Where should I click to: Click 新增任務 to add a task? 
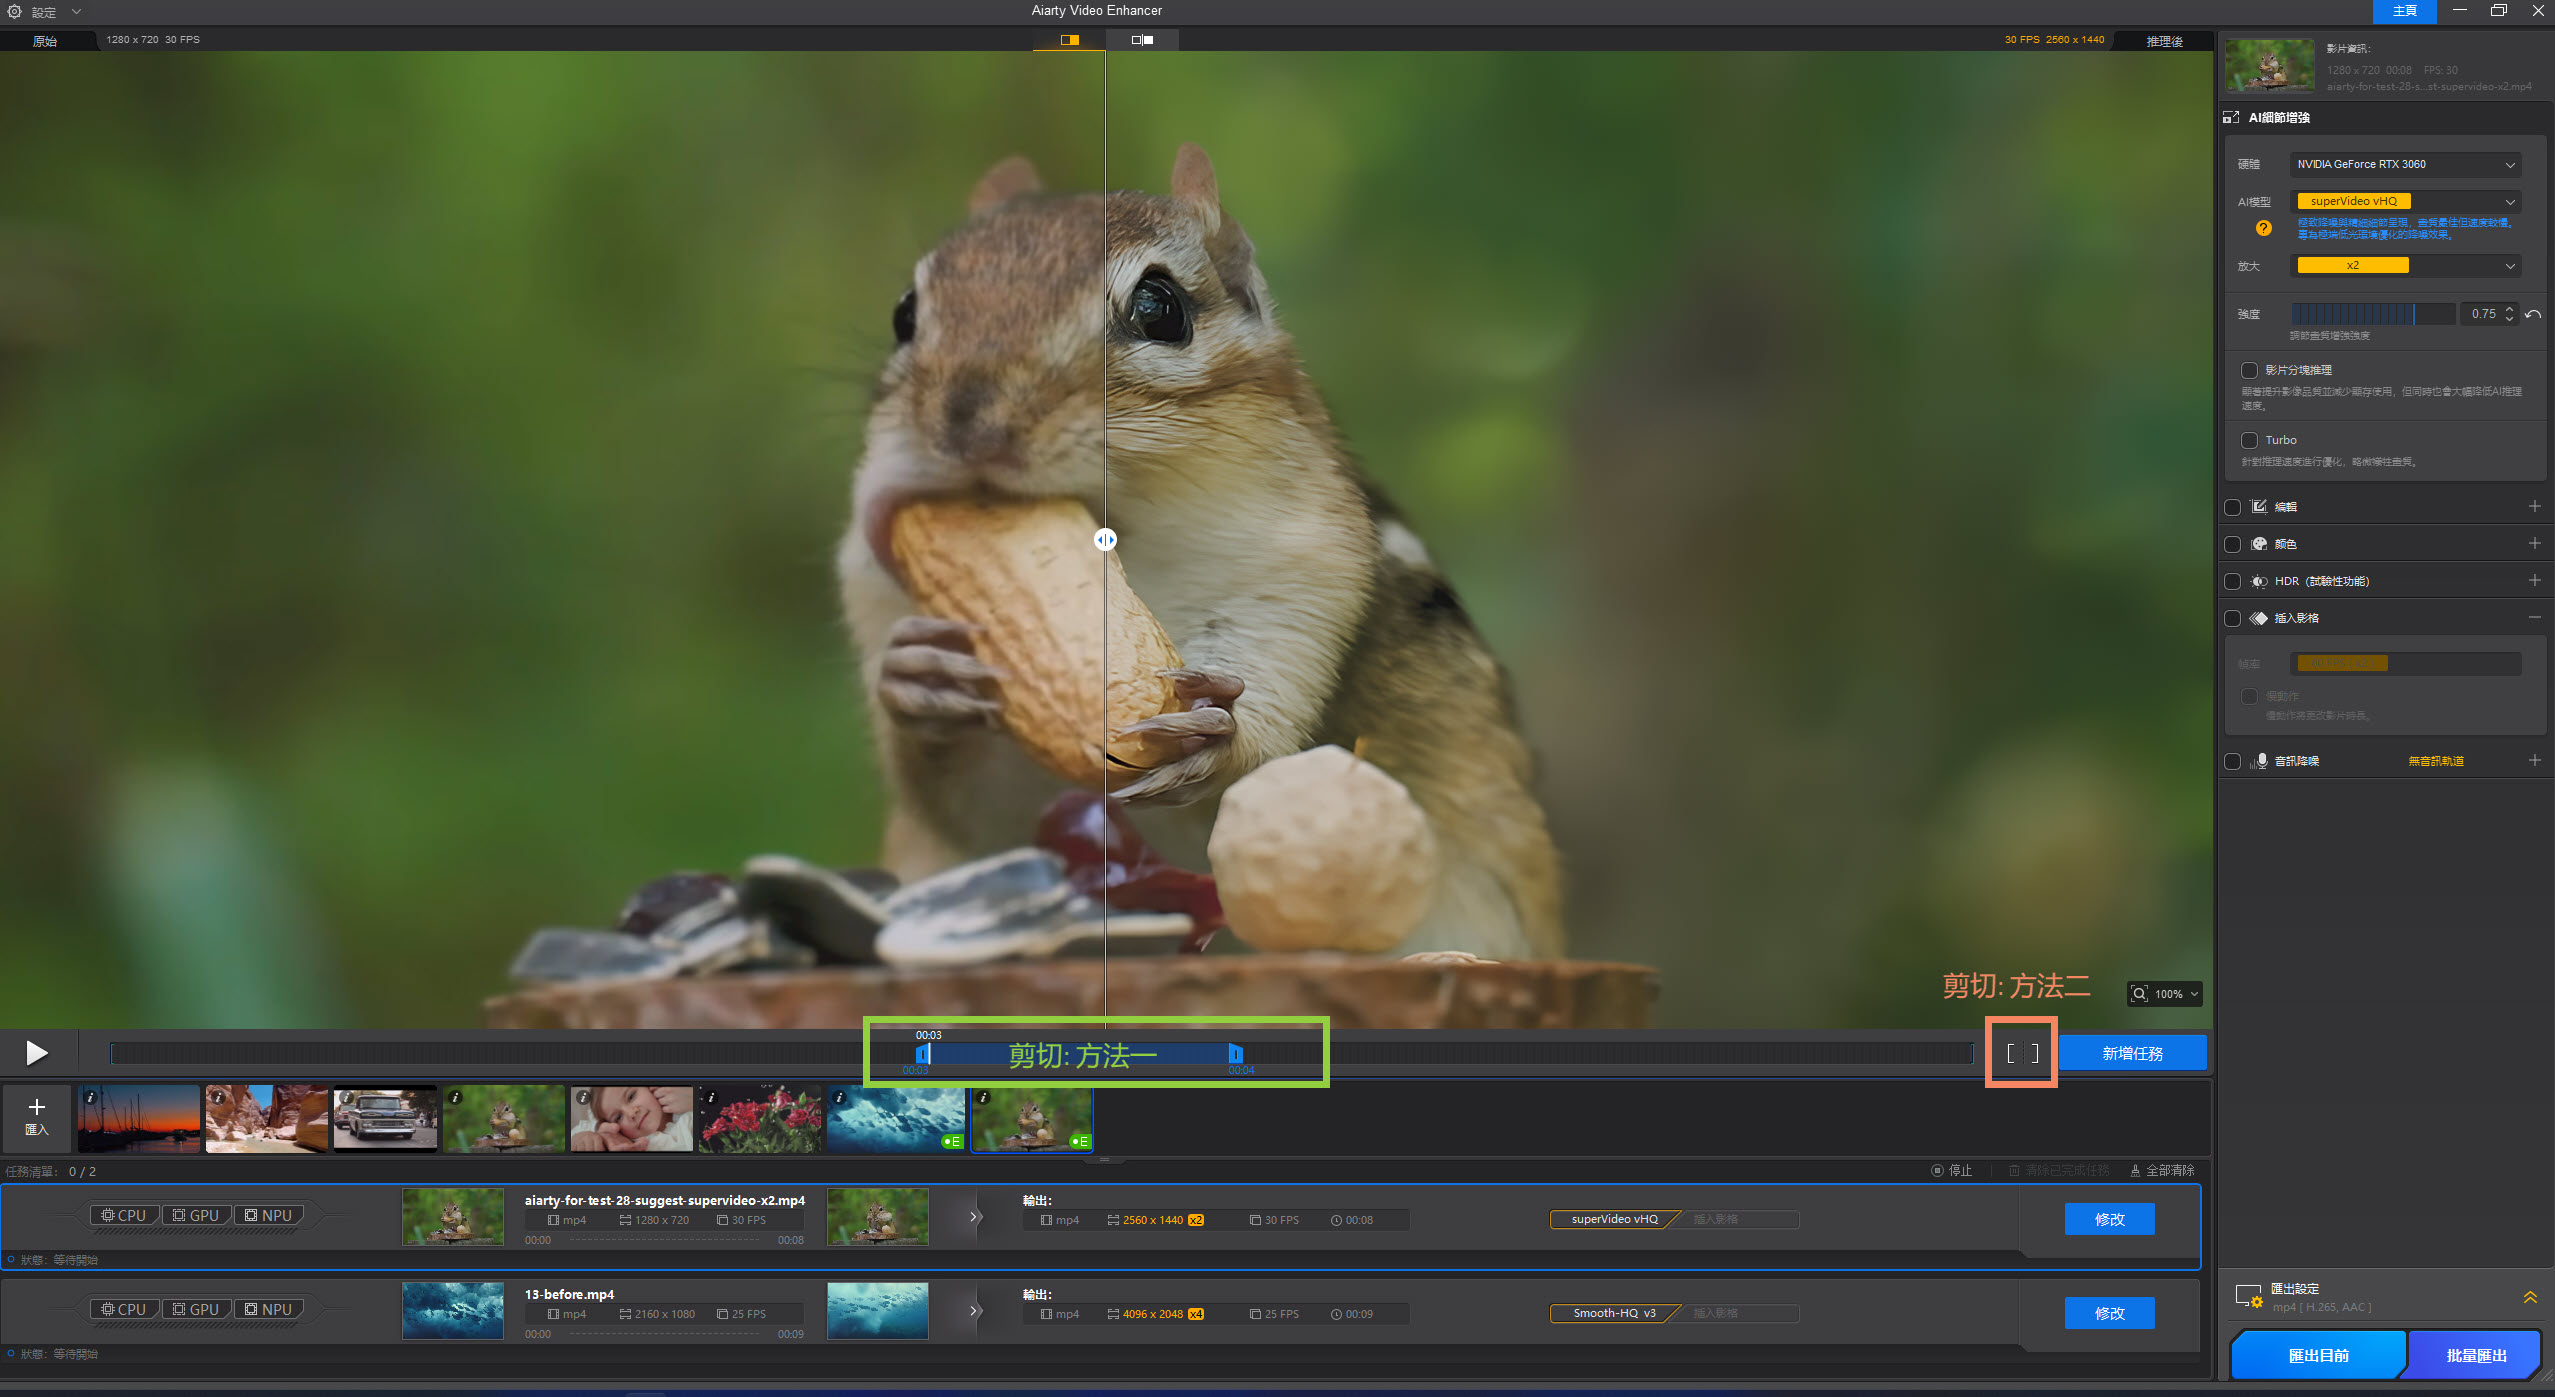pos(2132,1053)
